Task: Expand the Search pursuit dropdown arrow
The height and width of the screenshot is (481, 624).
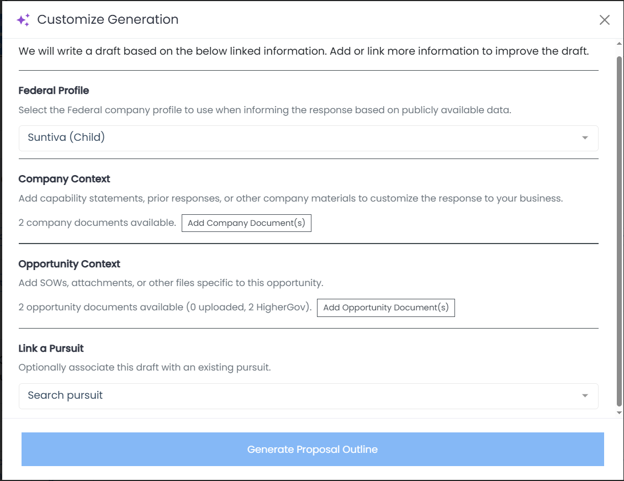Action: coord(585,395)
